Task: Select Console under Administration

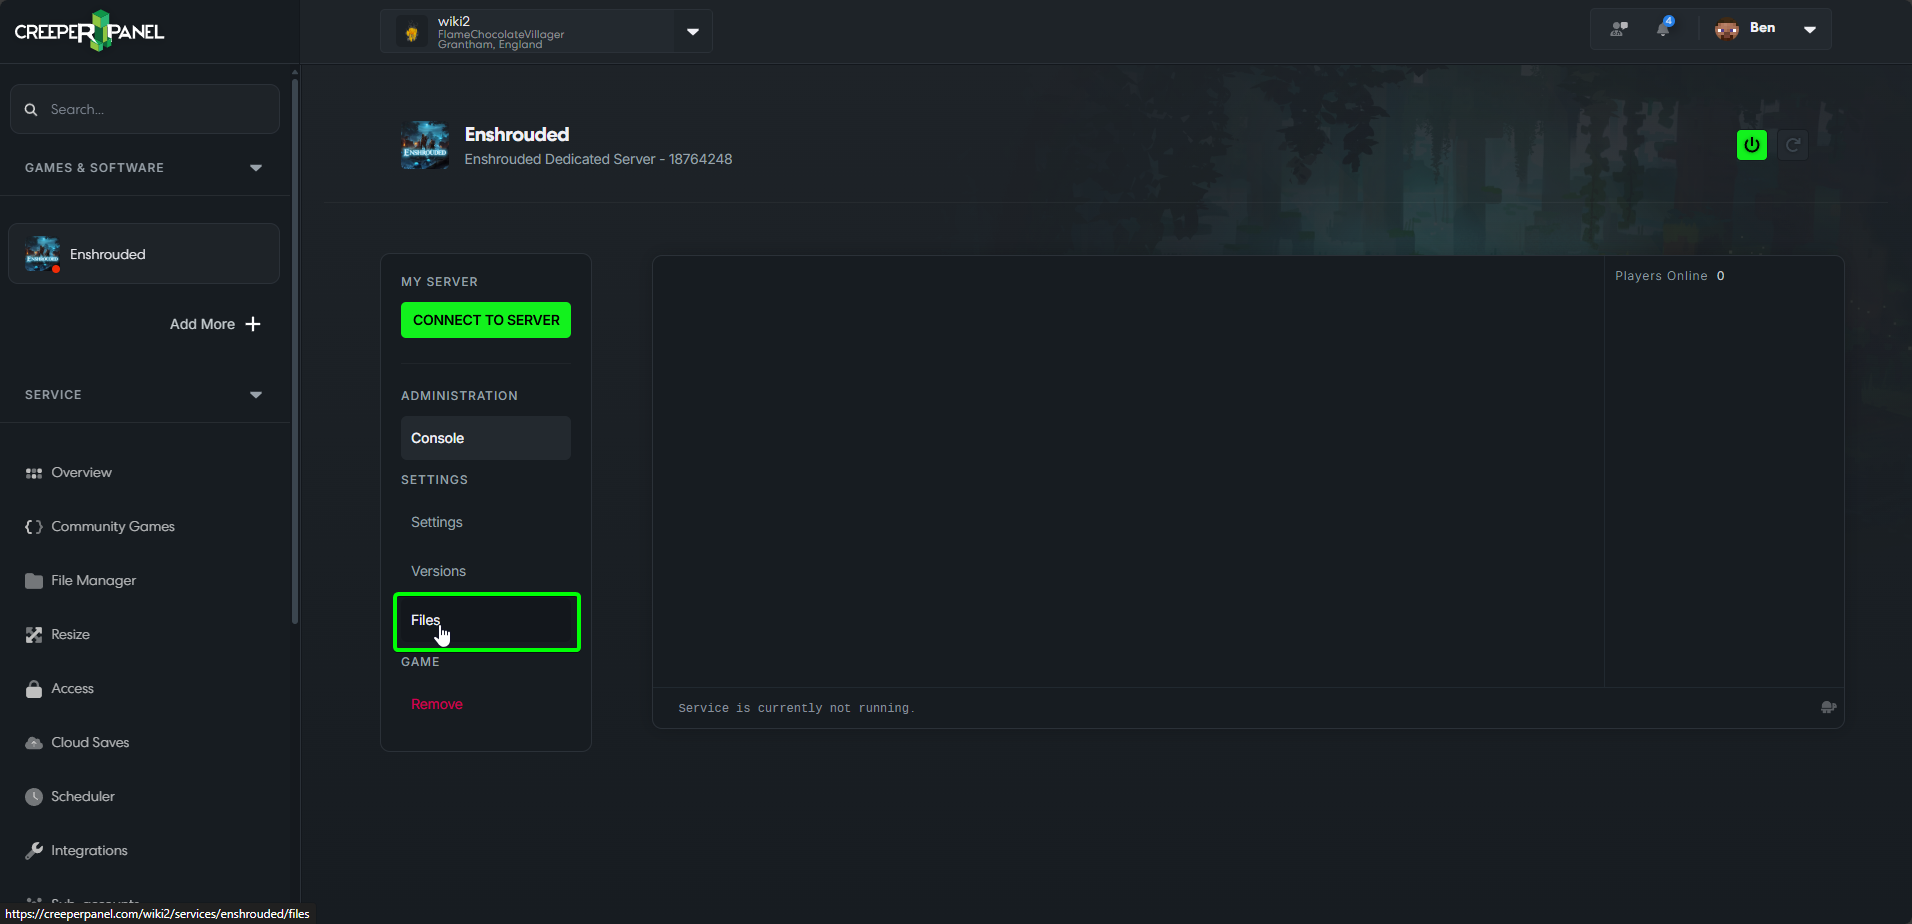Action: (x=486, y=438)
